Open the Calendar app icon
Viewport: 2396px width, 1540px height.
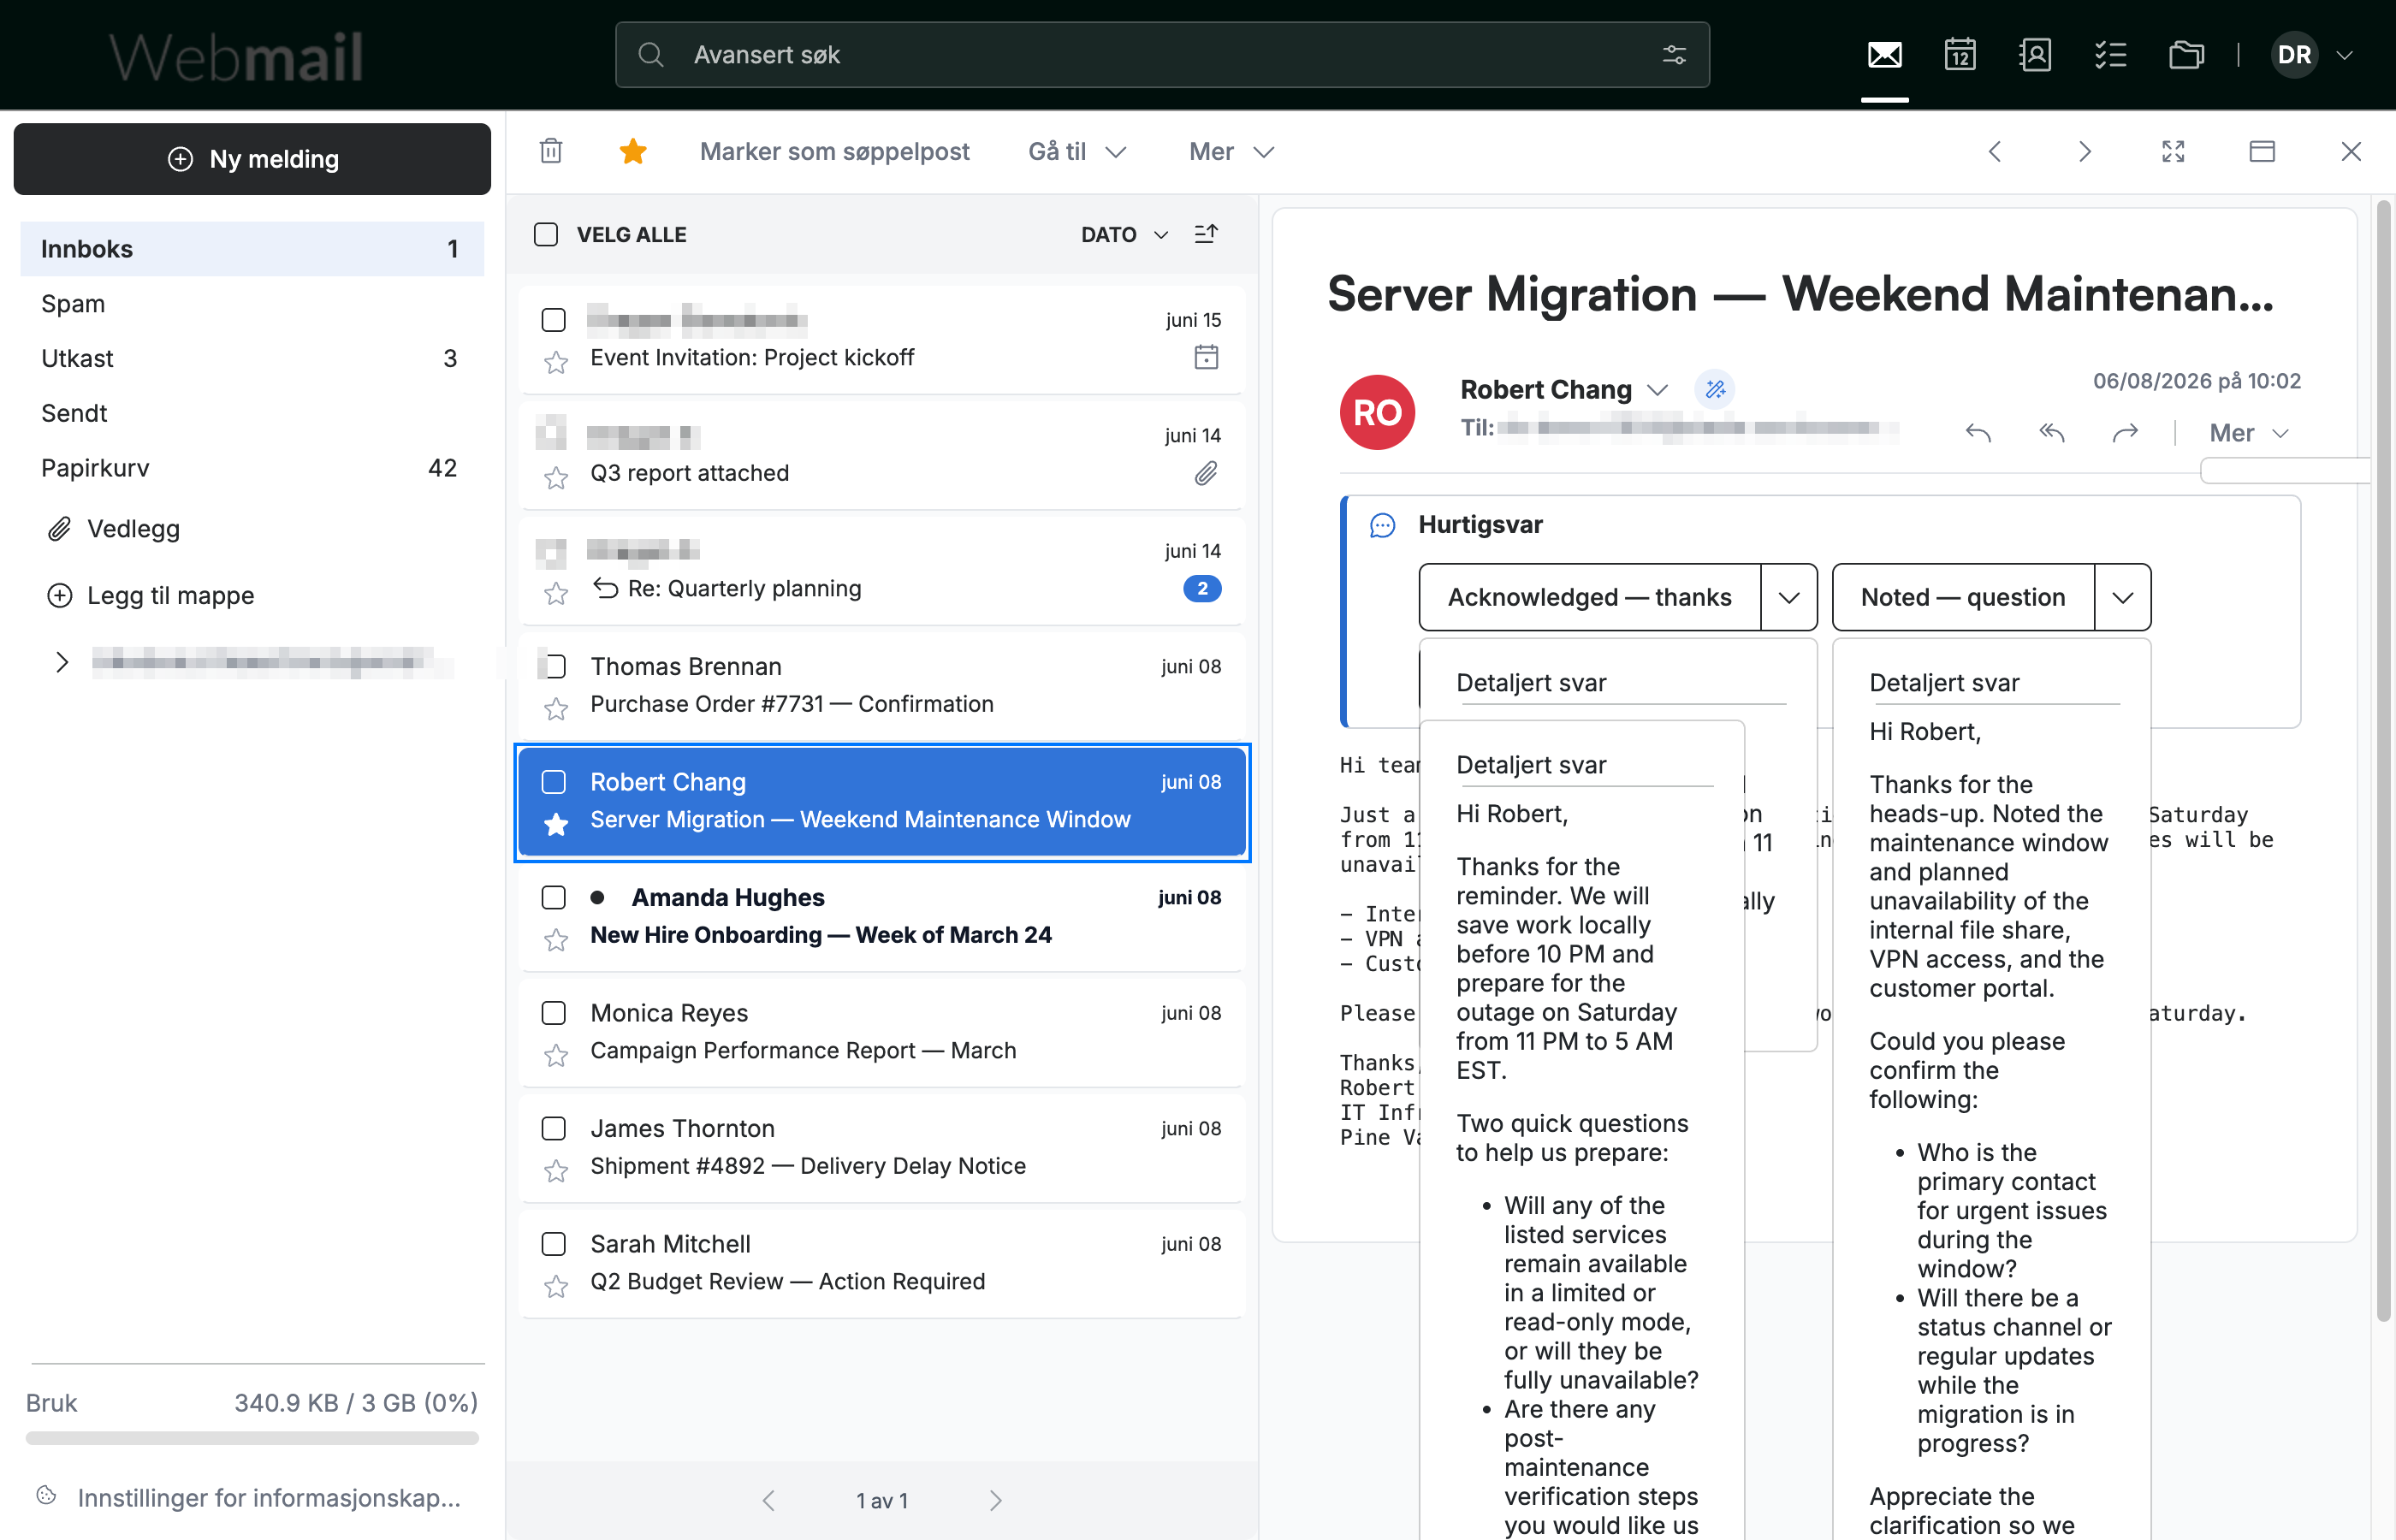[x=1960, y=54]
